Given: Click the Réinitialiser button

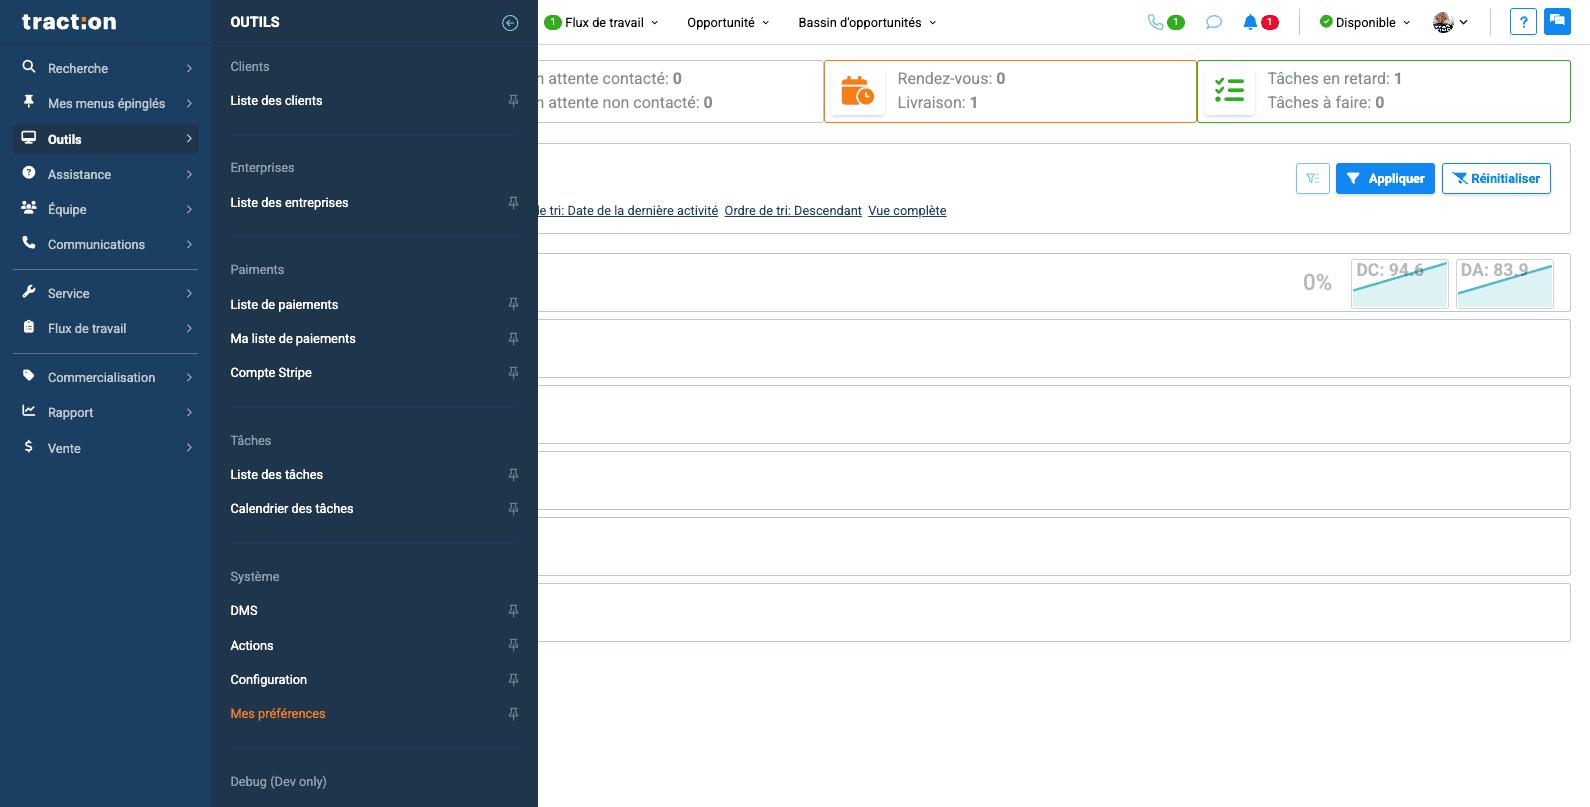Looking at the screenshot, I should click(1496, 178).
